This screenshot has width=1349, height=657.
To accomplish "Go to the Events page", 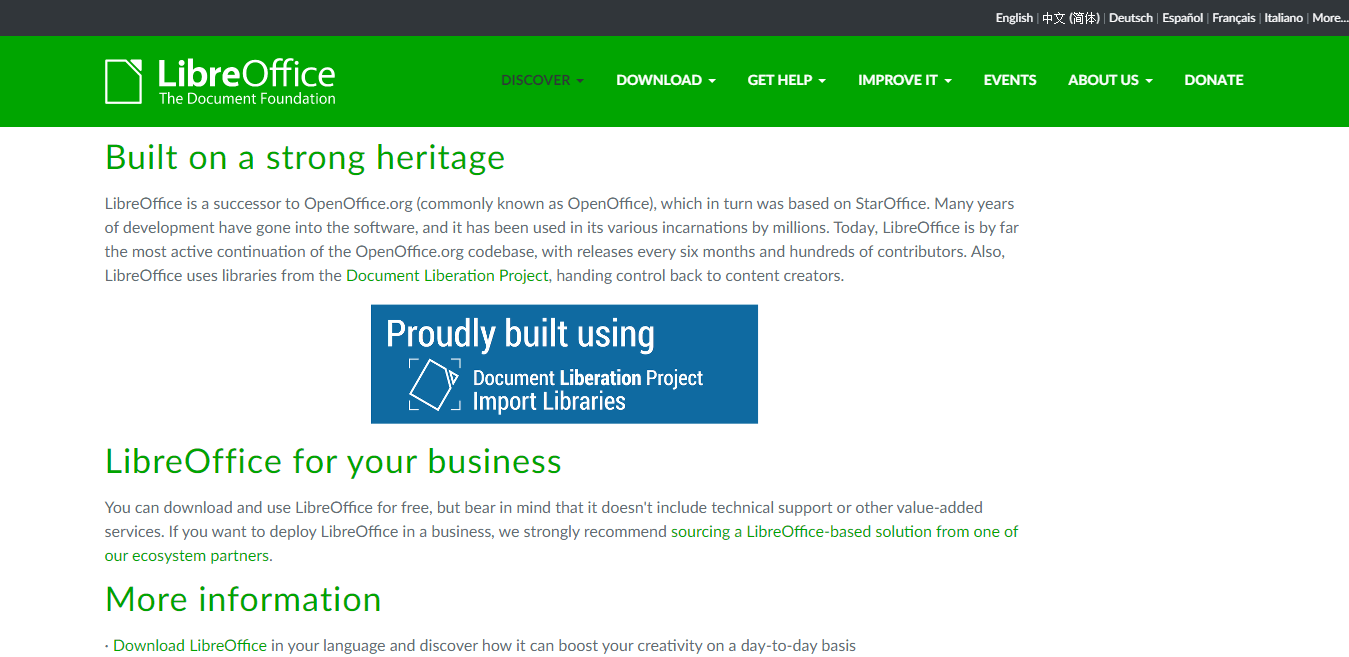I will click(1010, 80).
